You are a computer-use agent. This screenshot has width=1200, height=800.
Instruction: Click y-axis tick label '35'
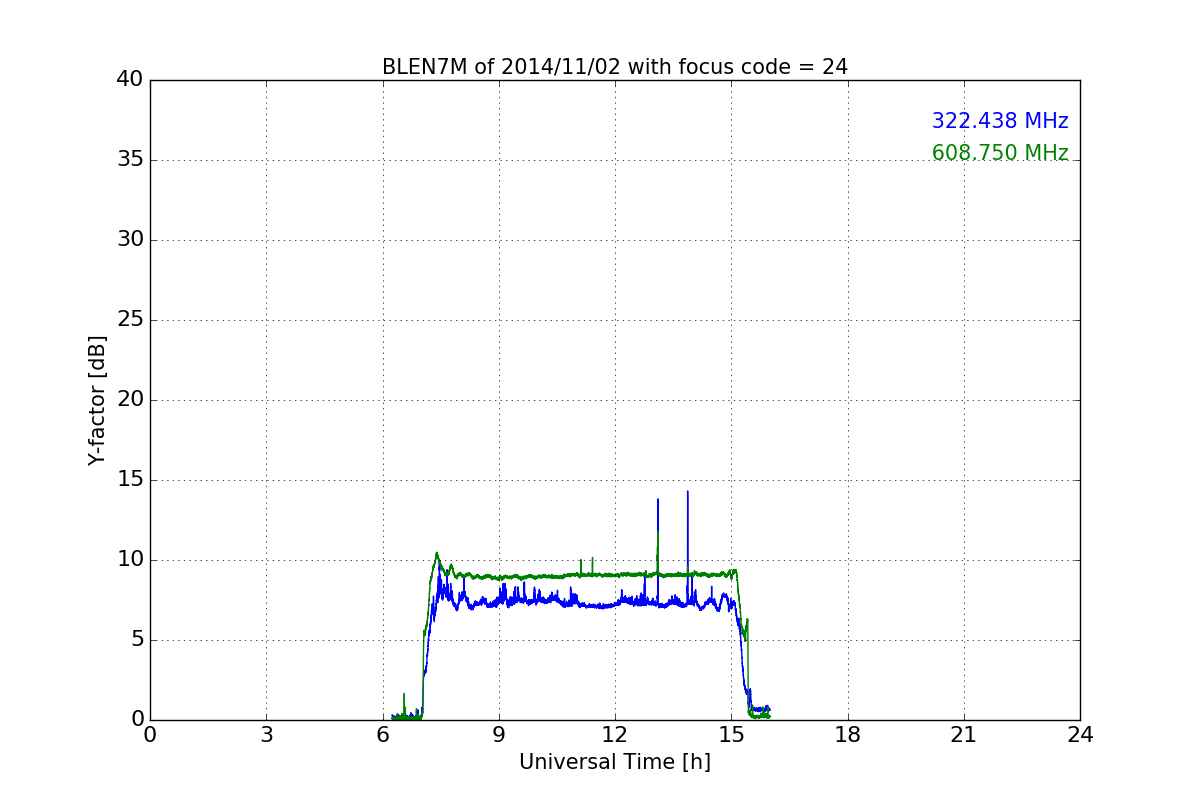click(130, 160)
